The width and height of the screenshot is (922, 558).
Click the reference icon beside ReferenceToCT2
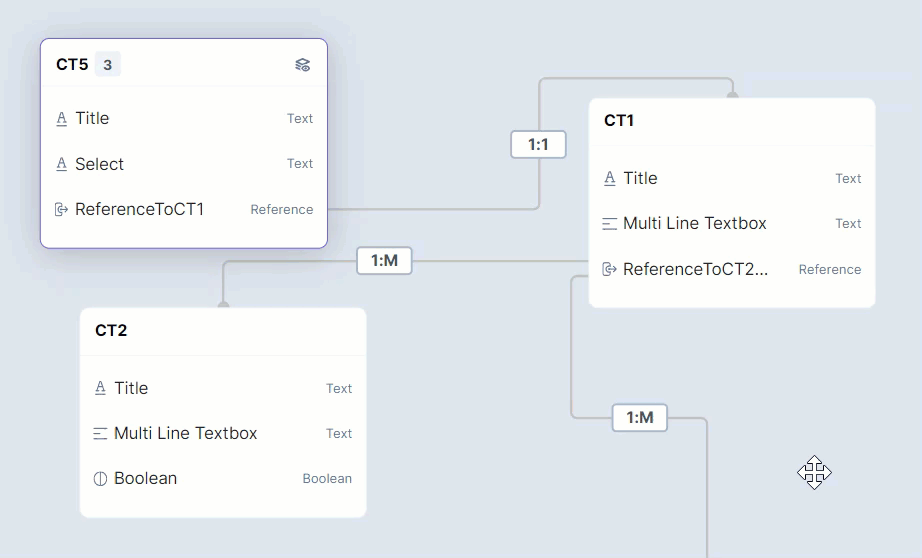pos(610,269)
